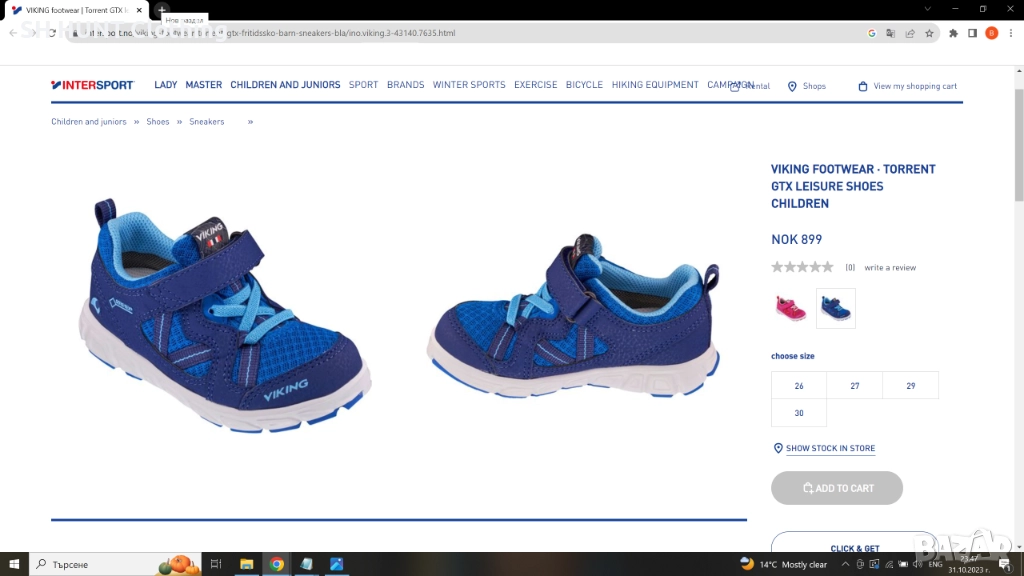Click the Windows taskbar search box
Viewport: 1024px width, 576px height.
(100, 564)
